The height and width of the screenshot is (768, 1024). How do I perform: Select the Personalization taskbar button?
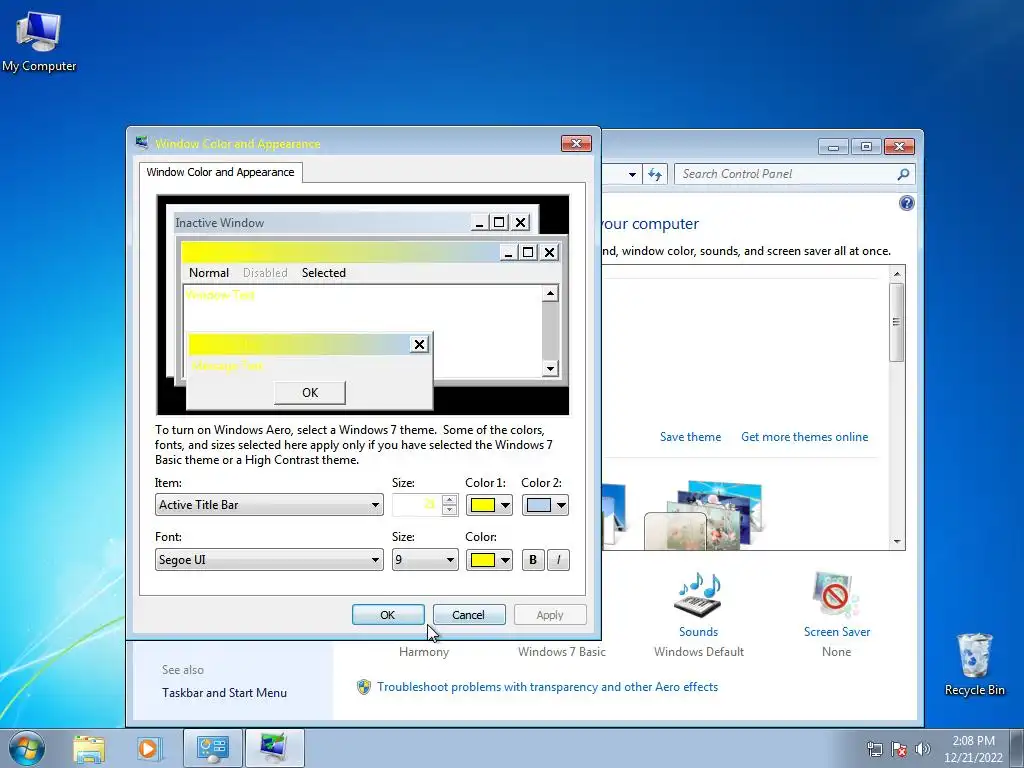click(x=274, y=748)
